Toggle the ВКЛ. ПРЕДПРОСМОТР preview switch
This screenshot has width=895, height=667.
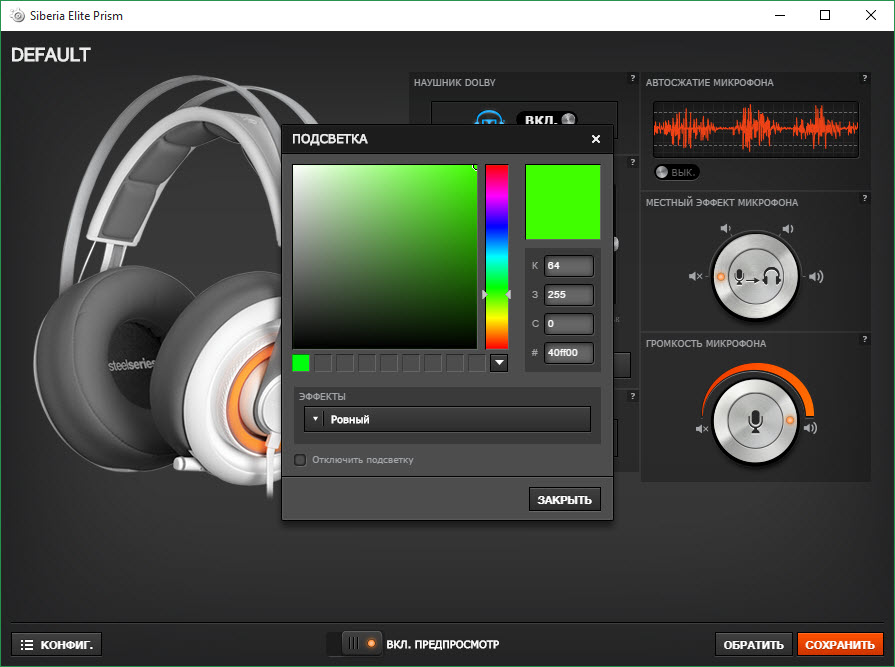pos(355,644)
